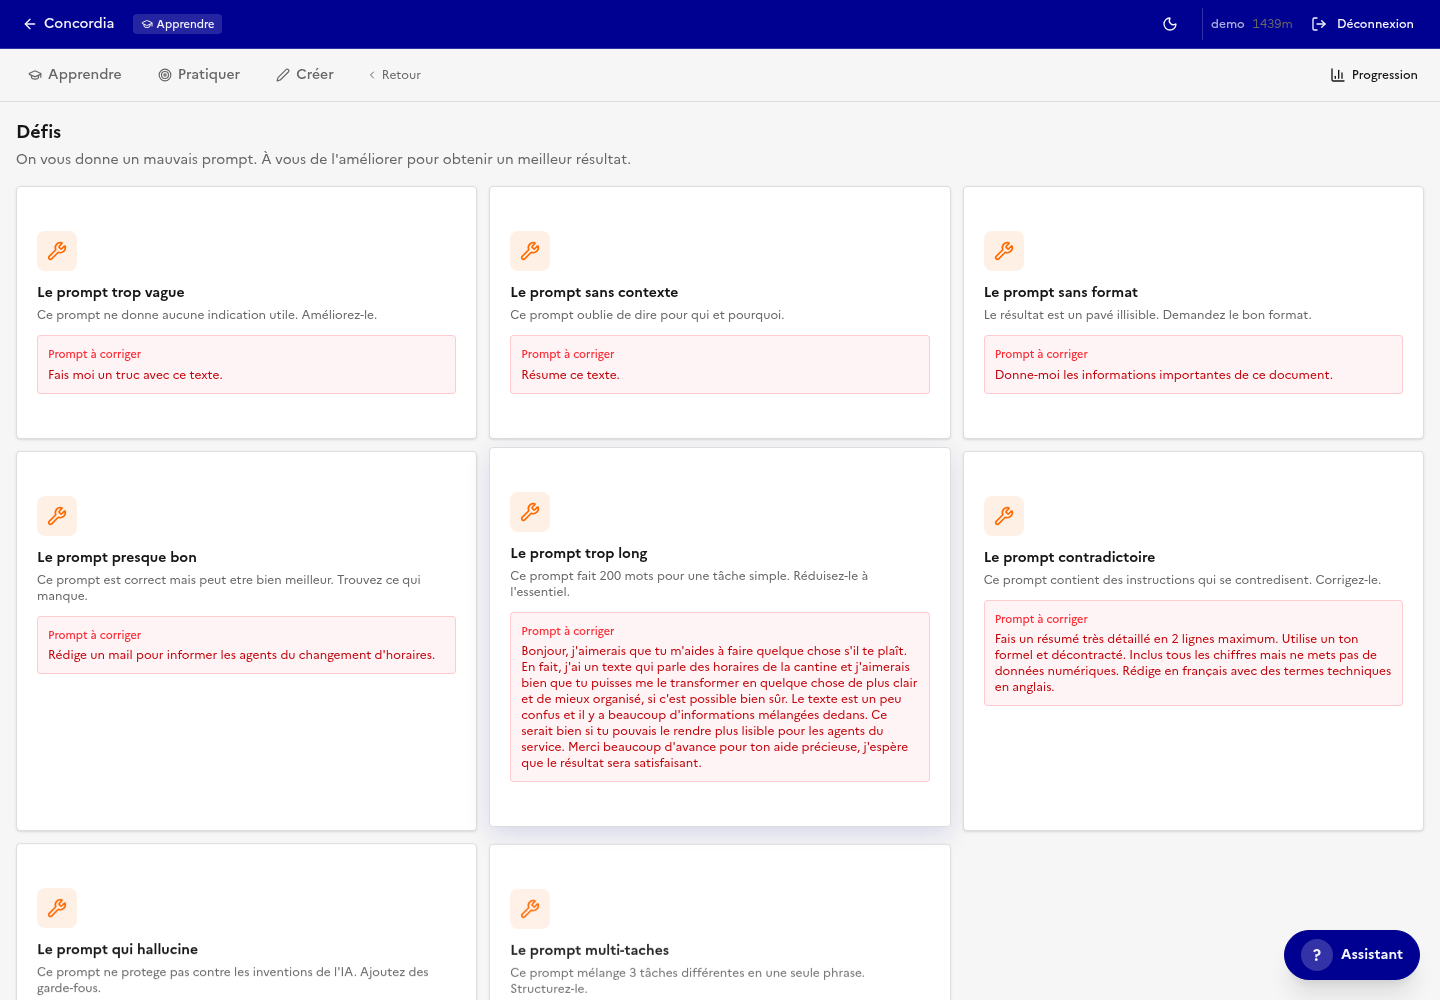This screenshot has width=1440, height=1000.
Task: Click the wrench icon on Le prompt multi-taches
Action: (x=530, y=909)
